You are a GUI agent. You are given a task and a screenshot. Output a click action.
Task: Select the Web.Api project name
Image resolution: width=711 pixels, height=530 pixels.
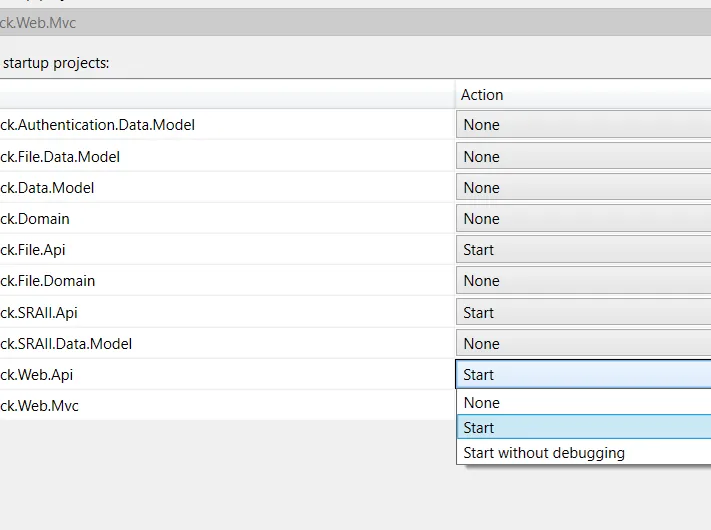tap(37, 375)
